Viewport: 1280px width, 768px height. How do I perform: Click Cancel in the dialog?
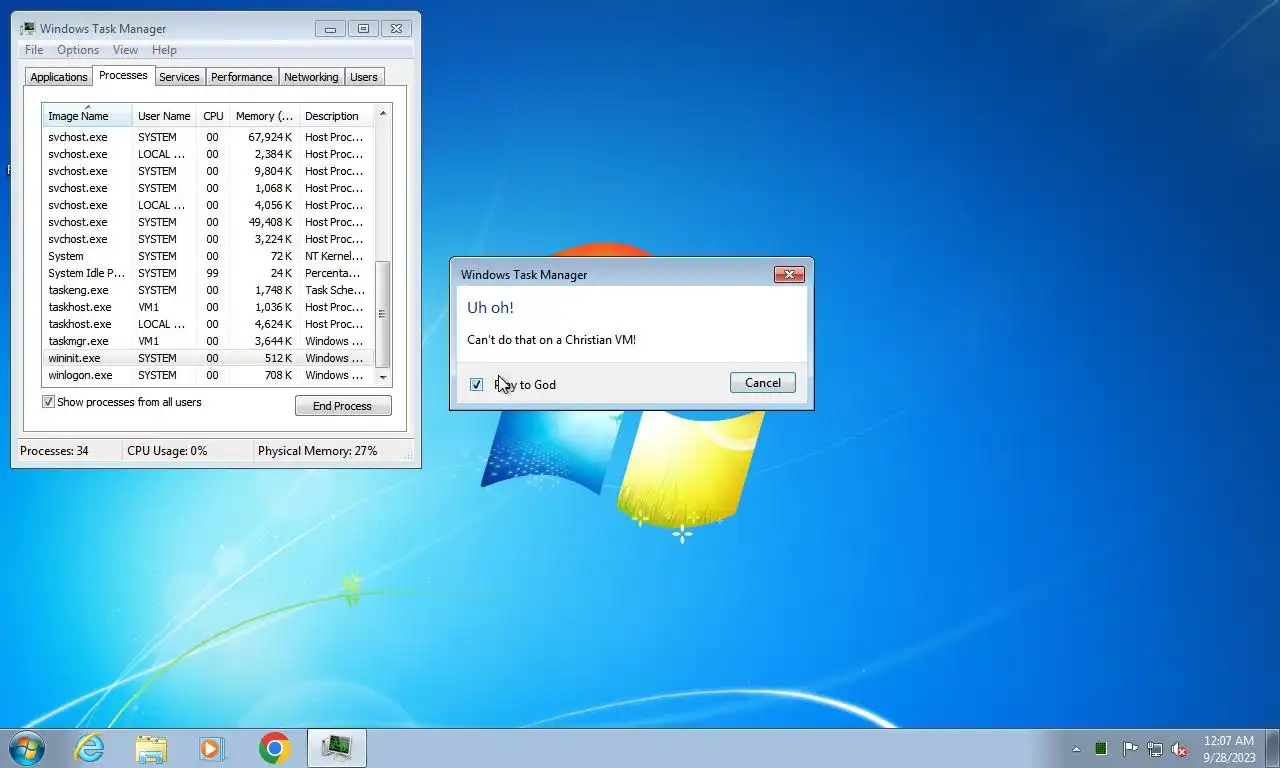[x=763, y=383]
